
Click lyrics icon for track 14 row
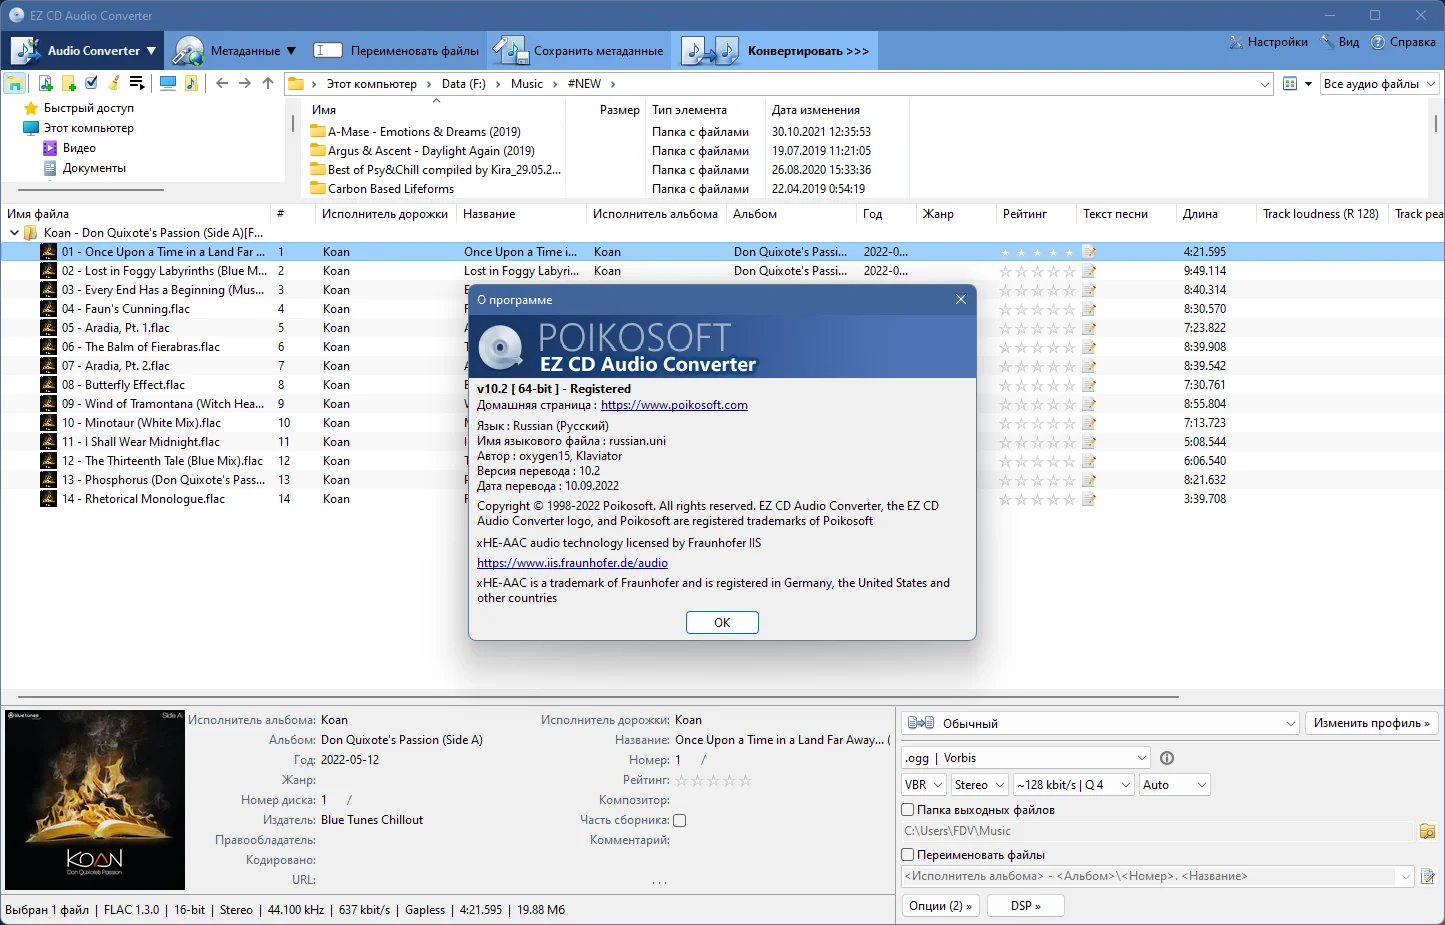(x=1089, y=499)
